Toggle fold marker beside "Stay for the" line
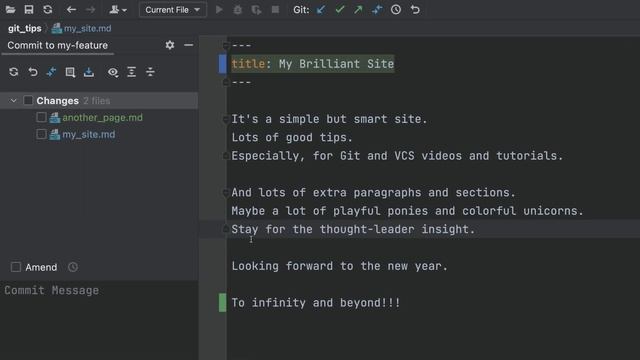Image resolution: width=640 pixels, height=360 pixels. [226, 229]
